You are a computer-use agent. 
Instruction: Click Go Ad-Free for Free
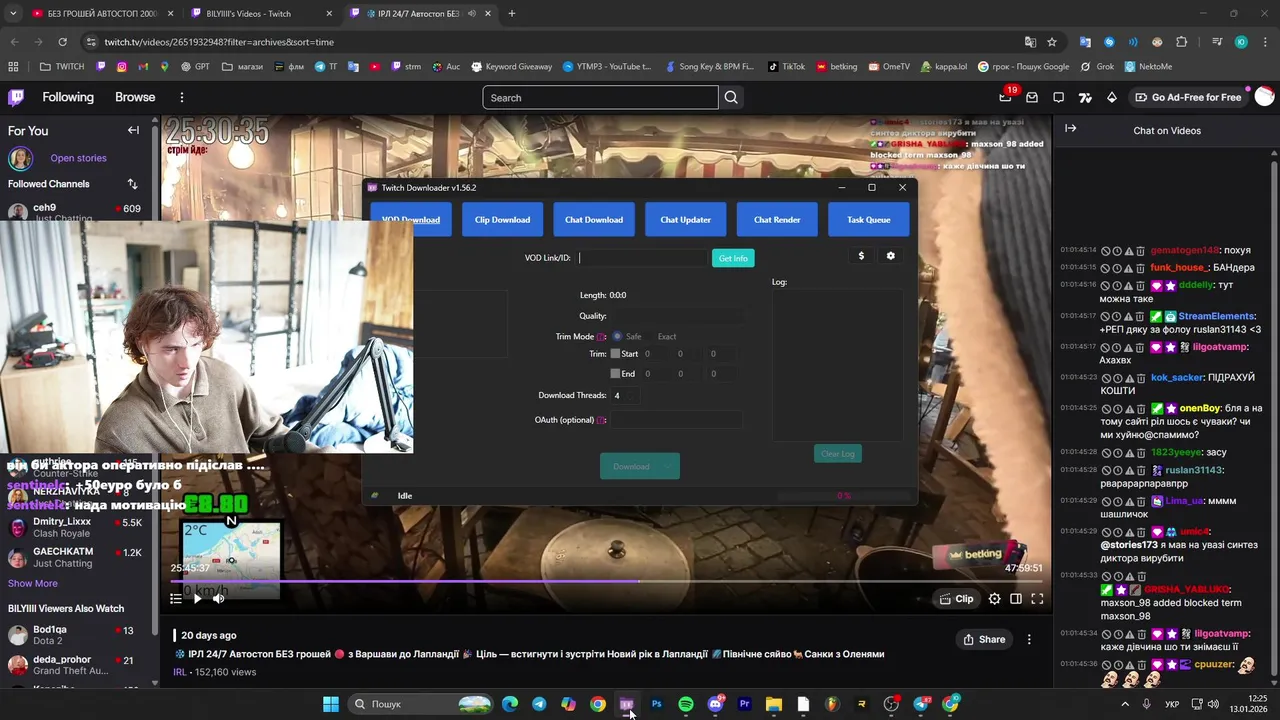[1188, 97]
